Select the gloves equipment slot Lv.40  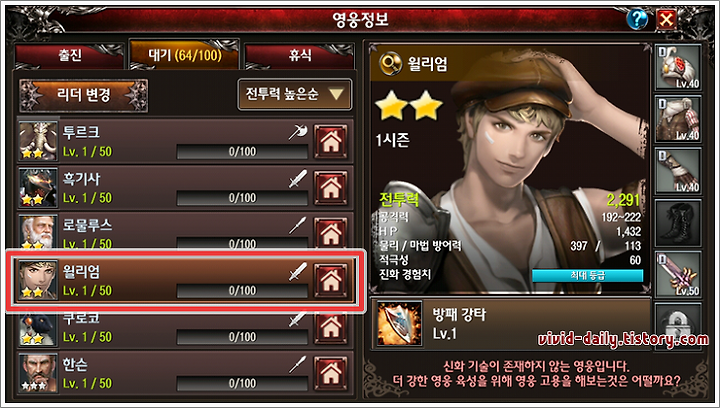678,171
